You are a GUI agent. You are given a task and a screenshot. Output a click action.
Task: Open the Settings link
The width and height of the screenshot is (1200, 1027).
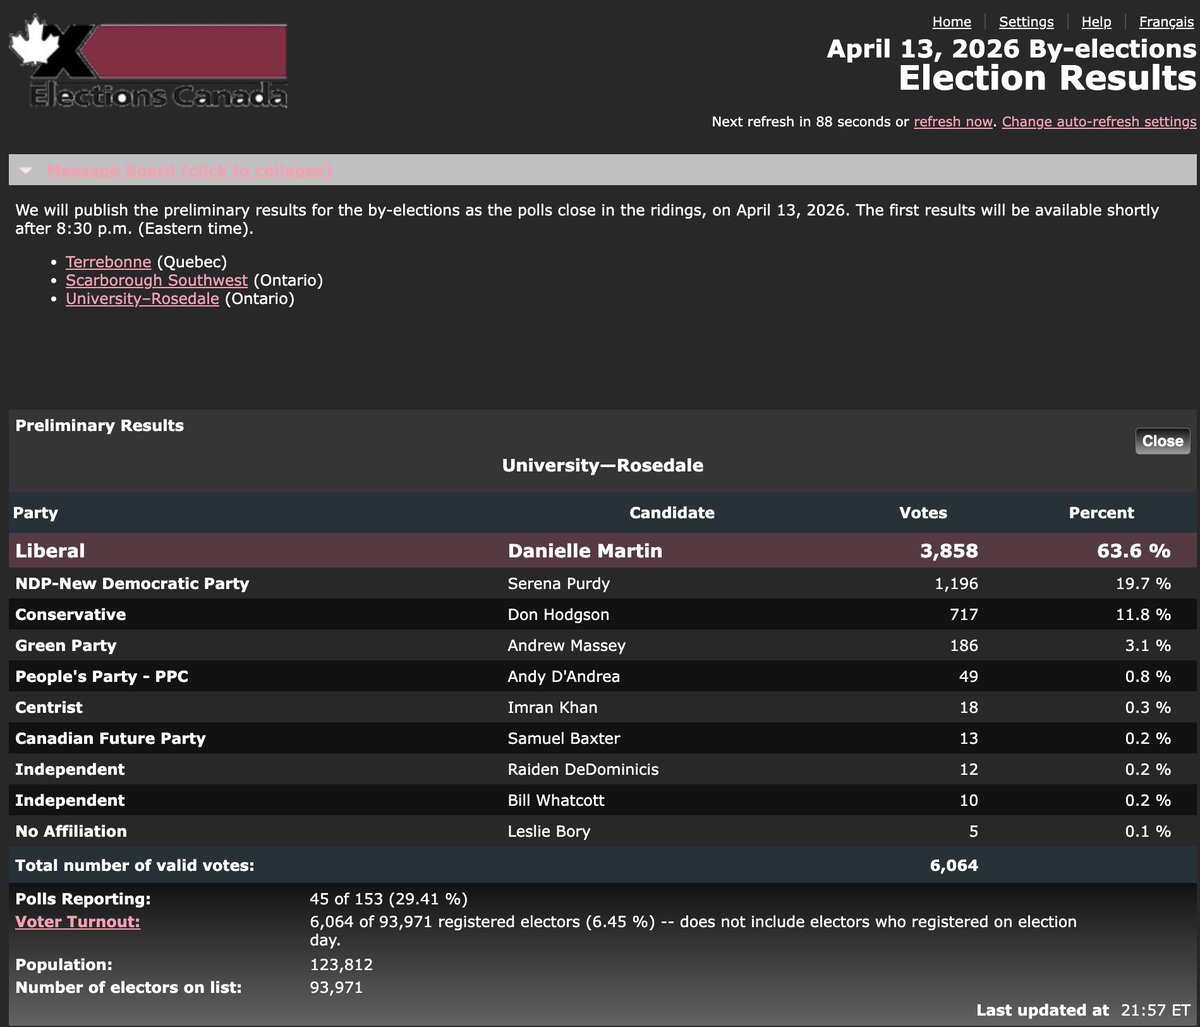click(1026, 22)
